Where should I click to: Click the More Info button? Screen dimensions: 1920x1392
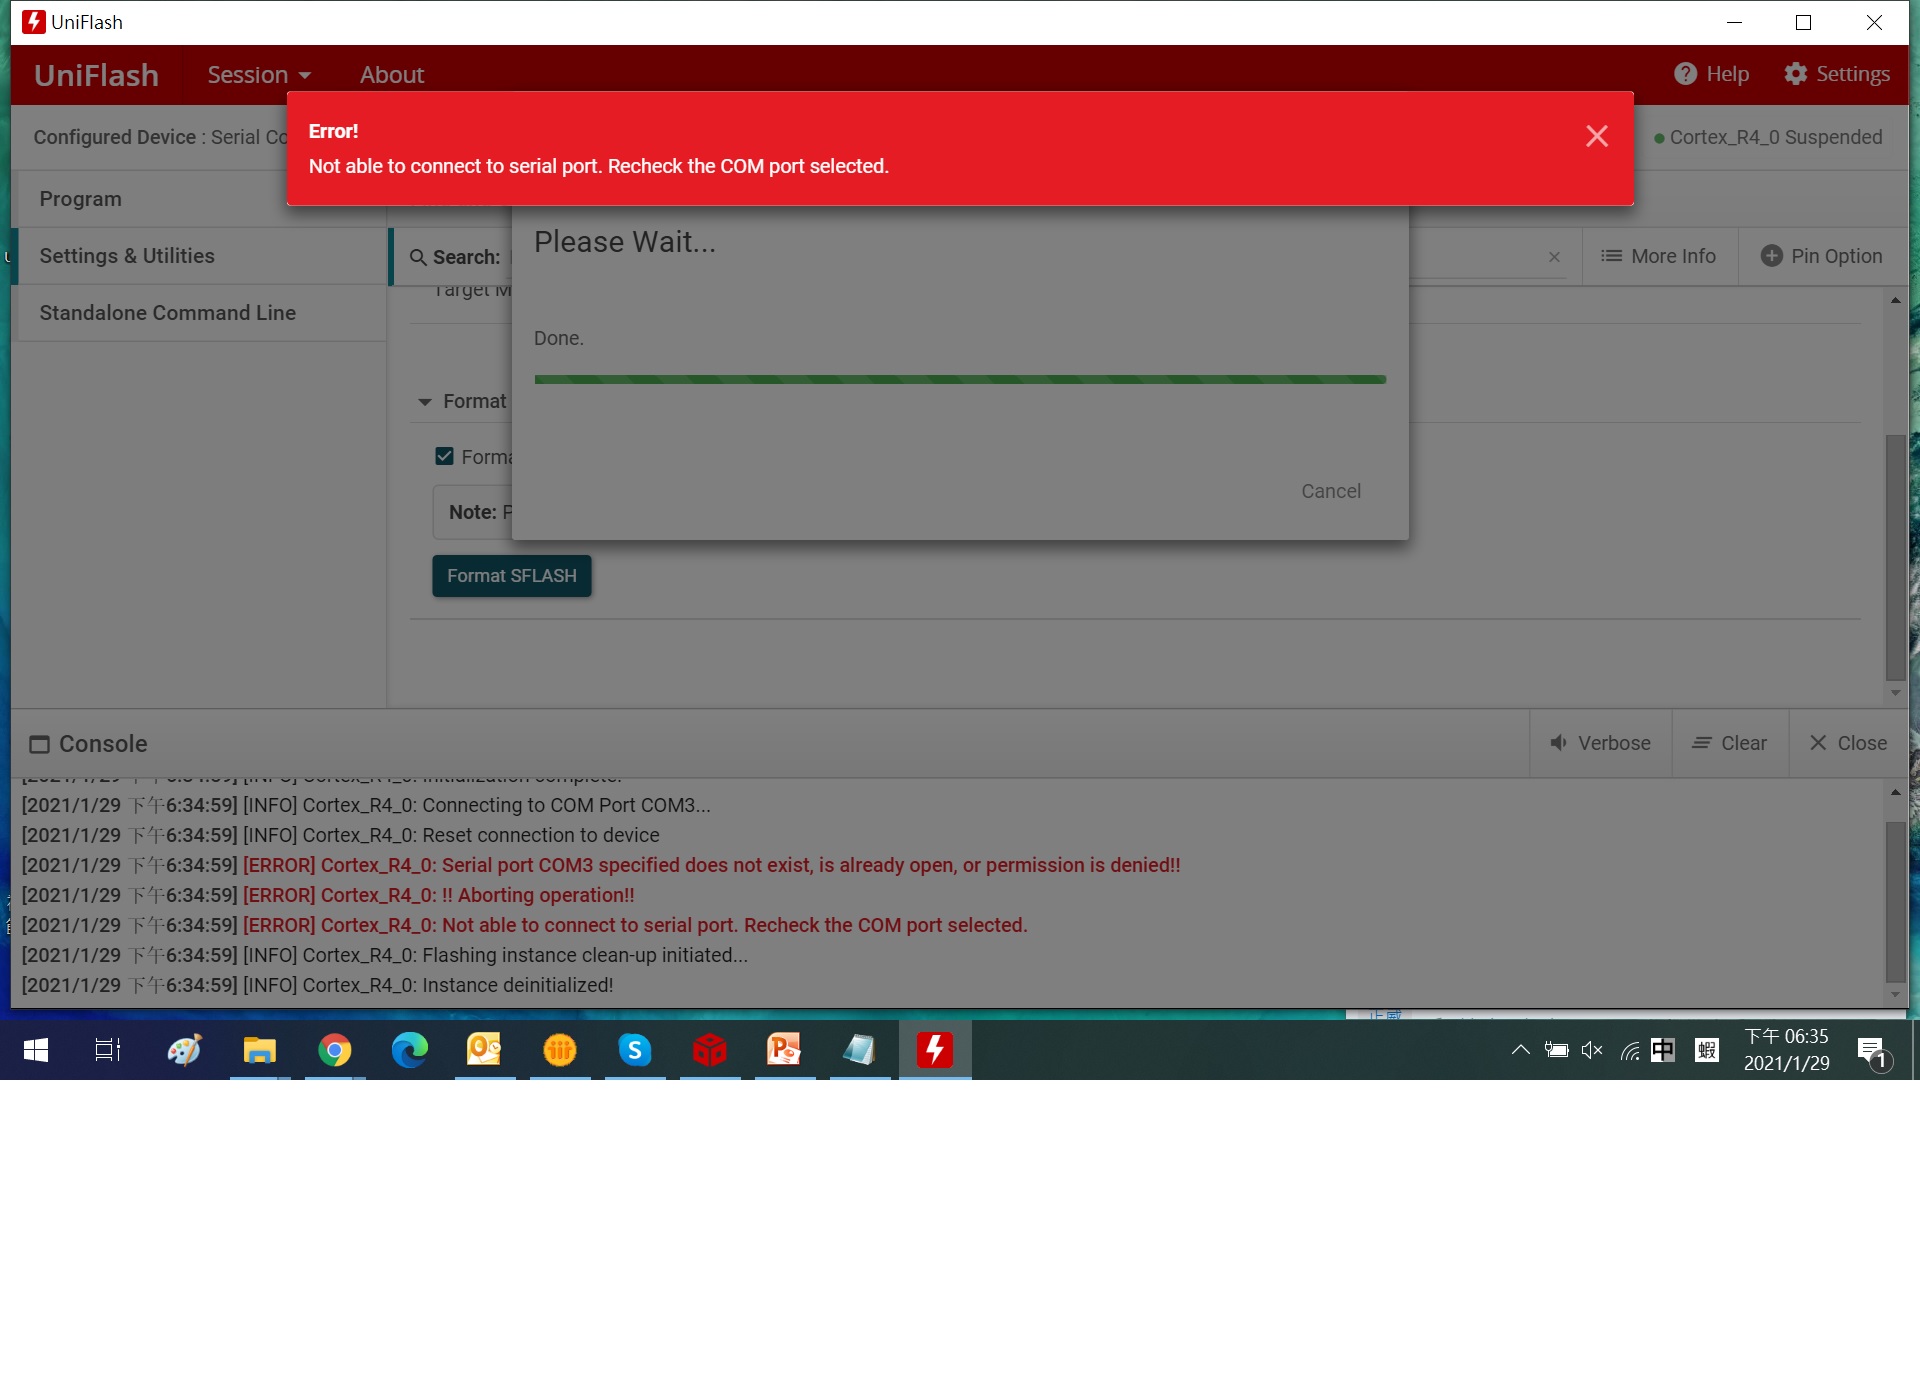1659,256
